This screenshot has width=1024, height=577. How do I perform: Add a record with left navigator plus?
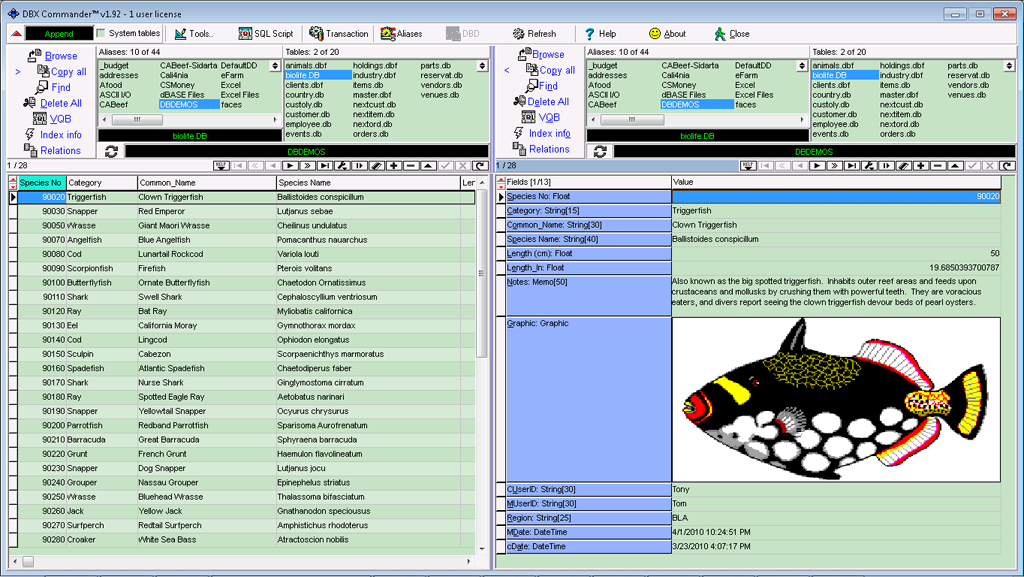[x=394, y=165]
